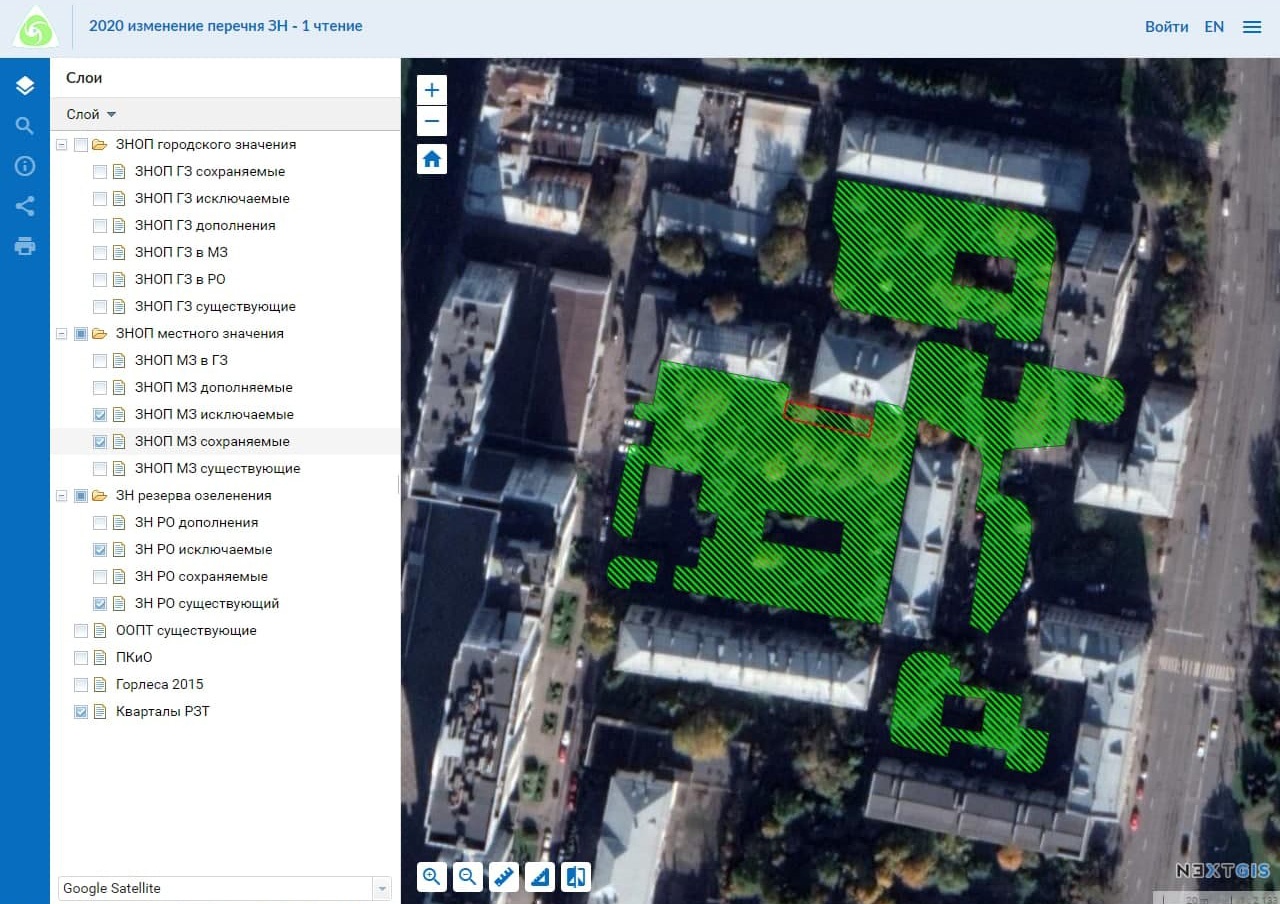Open the print panel from the sidebar
Screen dimensions: 1280x904
coord(25,246)
